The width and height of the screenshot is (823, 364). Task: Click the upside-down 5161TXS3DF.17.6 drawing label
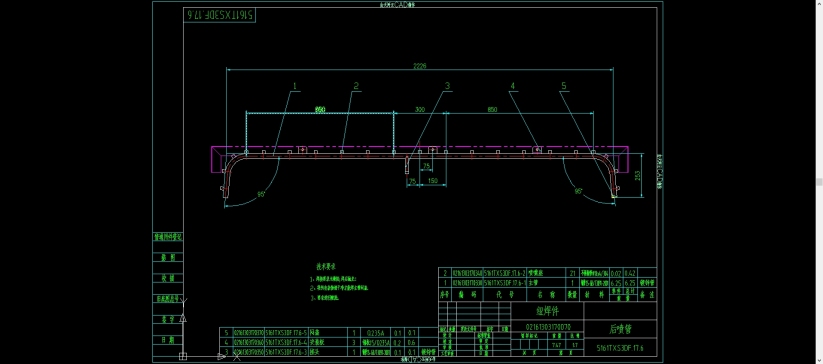(220, 15)
